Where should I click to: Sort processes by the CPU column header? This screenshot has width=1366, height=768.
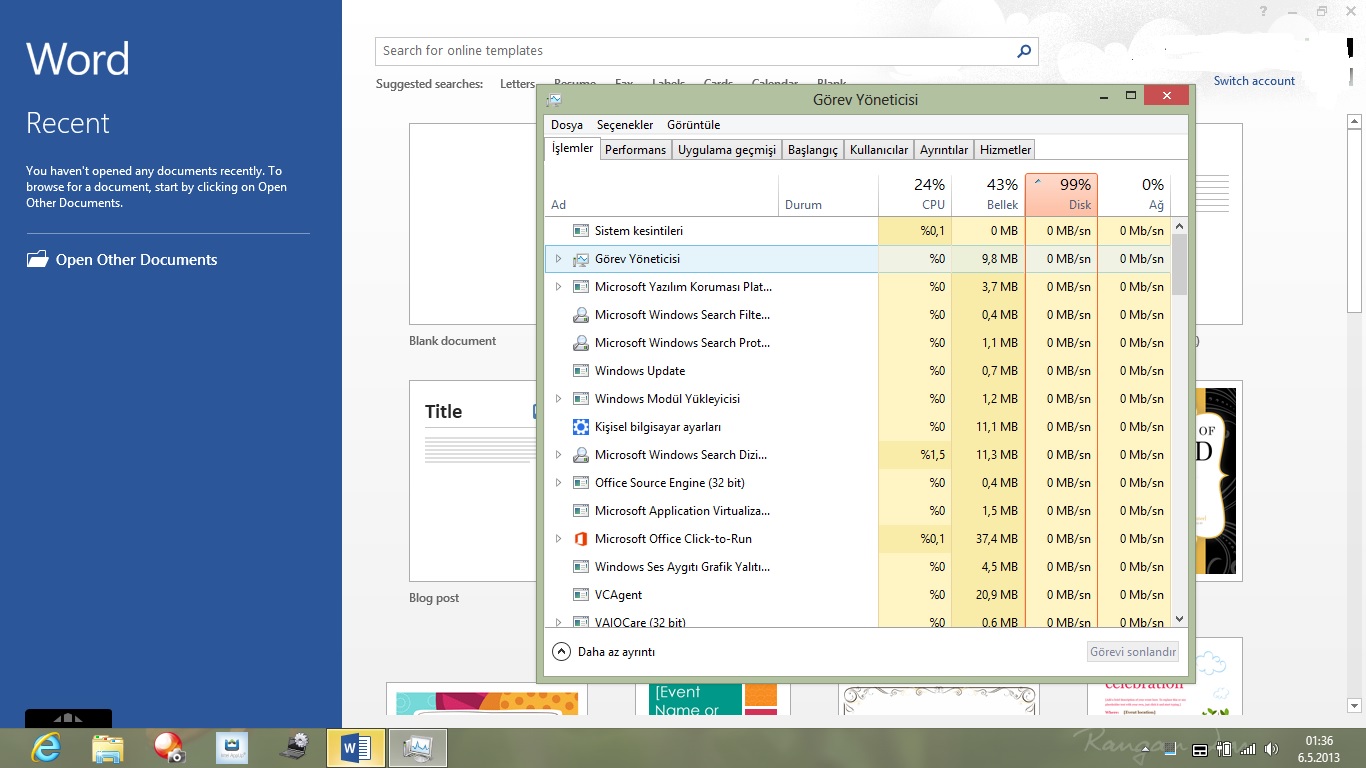click(x=914, y=194)
